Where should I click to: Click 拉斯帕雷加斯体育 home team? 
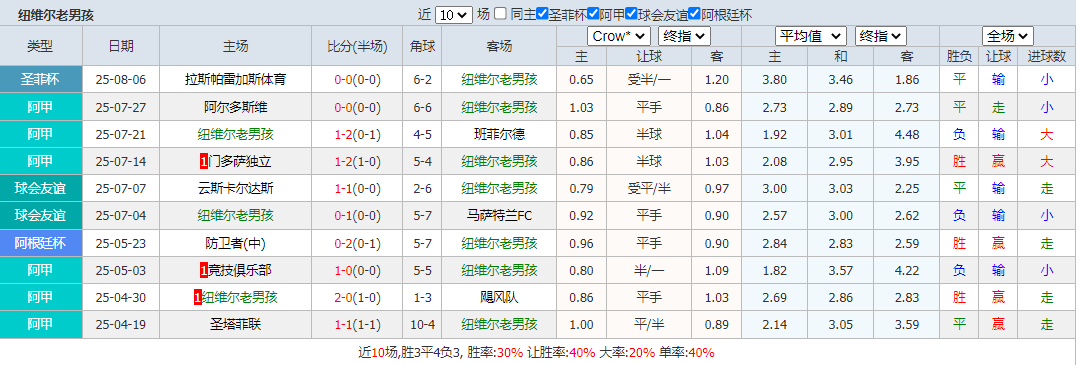235,79
